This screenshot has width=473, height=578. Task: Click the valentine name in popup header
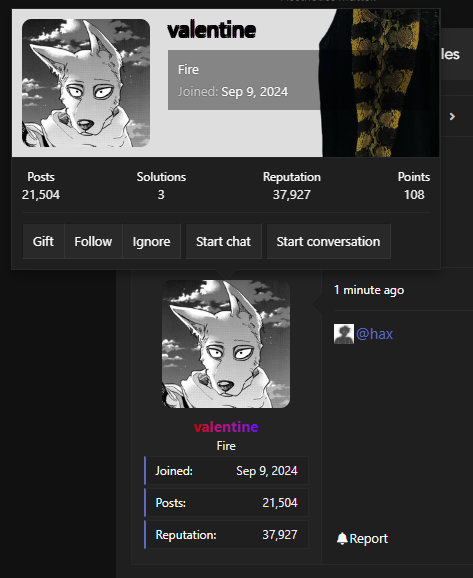click(x=211, y=30)
